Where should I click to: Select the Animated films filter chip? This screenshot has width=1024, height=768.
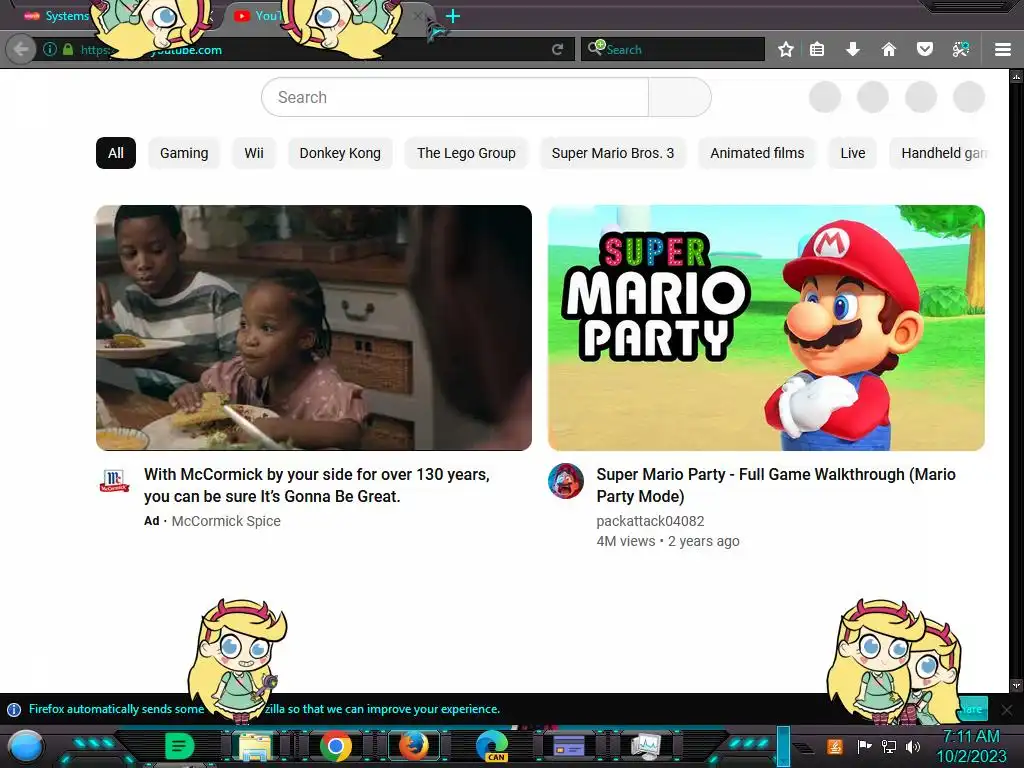point(758,153)
